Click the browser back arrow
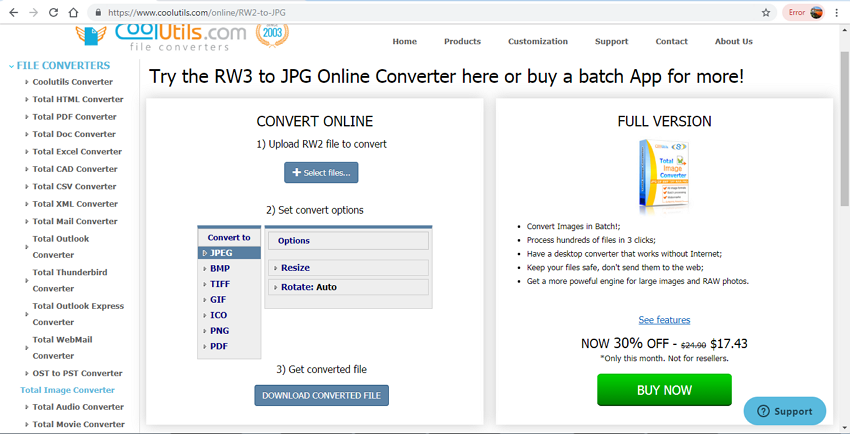The height and width of the screenshot is (434, 850). (x=13, y=12)
